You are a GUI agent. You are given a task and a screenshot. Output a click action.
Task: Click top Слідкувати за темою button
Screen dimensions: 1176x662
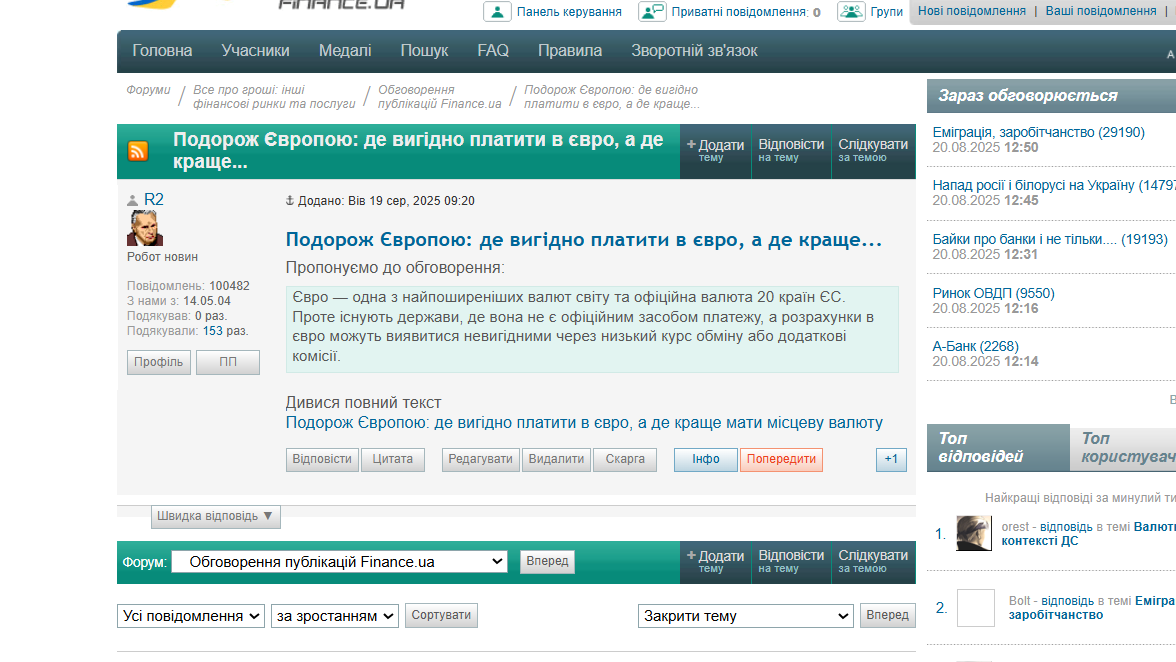pyautogui.click(x=873, y=151)
